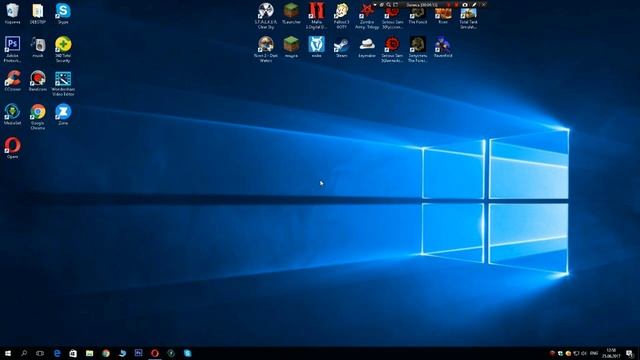Open Wondershare Video Editor shortcut
Image resolution: width=640 pixels, height=360 pixels.
[63, 83]
